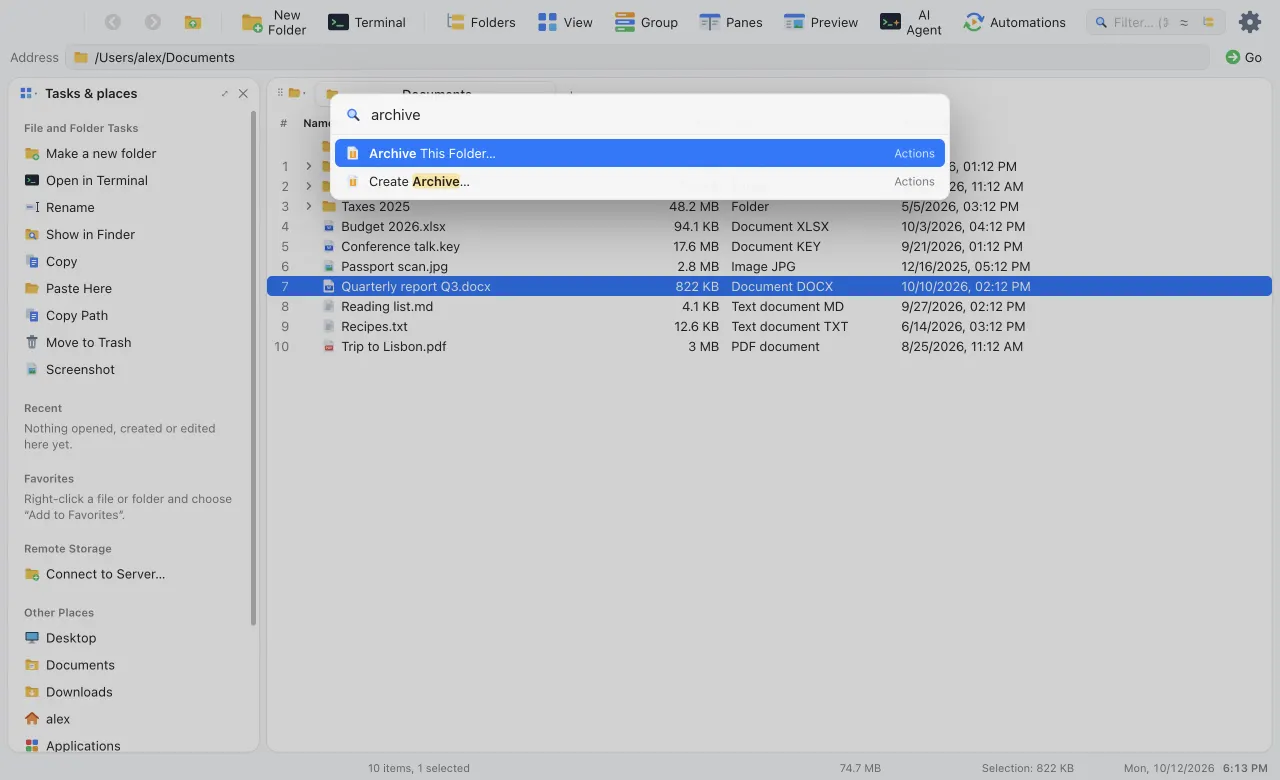Open Terminal from the toolbar
Image resolution: width=1280 pixels, height=780 pixels.
tap(367, 22)
